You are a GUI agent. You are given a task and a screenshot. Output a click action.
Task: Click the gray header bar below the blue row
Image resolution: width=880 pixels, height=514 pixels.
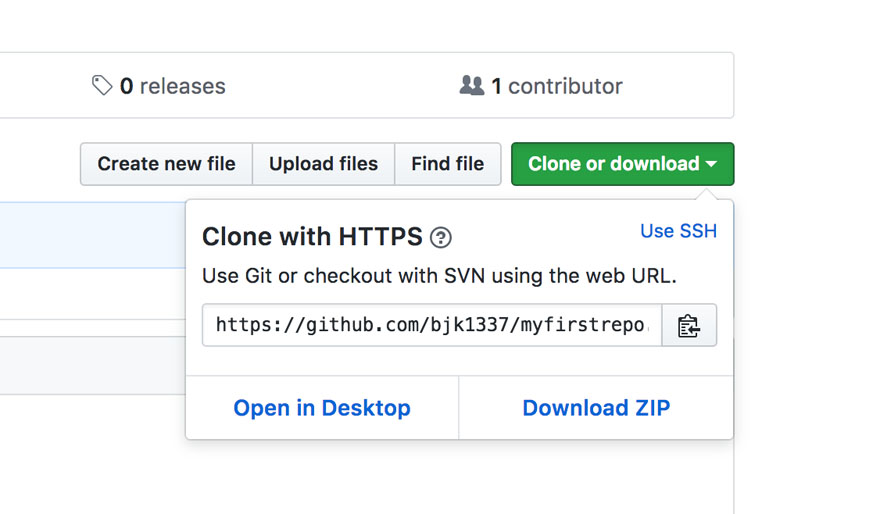(x=90, y=365)
